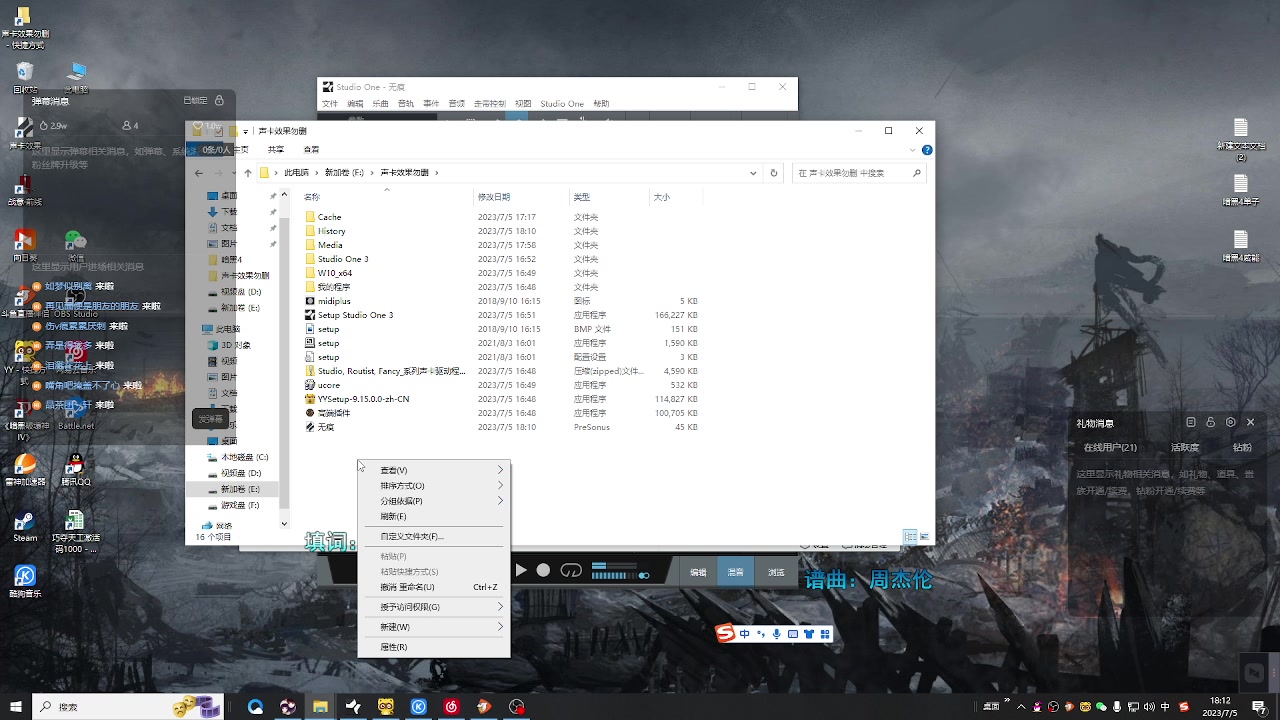Open Studio One 浏览 view button
This screenshot has height=720, width=1280.
click(x=776, y=573)
